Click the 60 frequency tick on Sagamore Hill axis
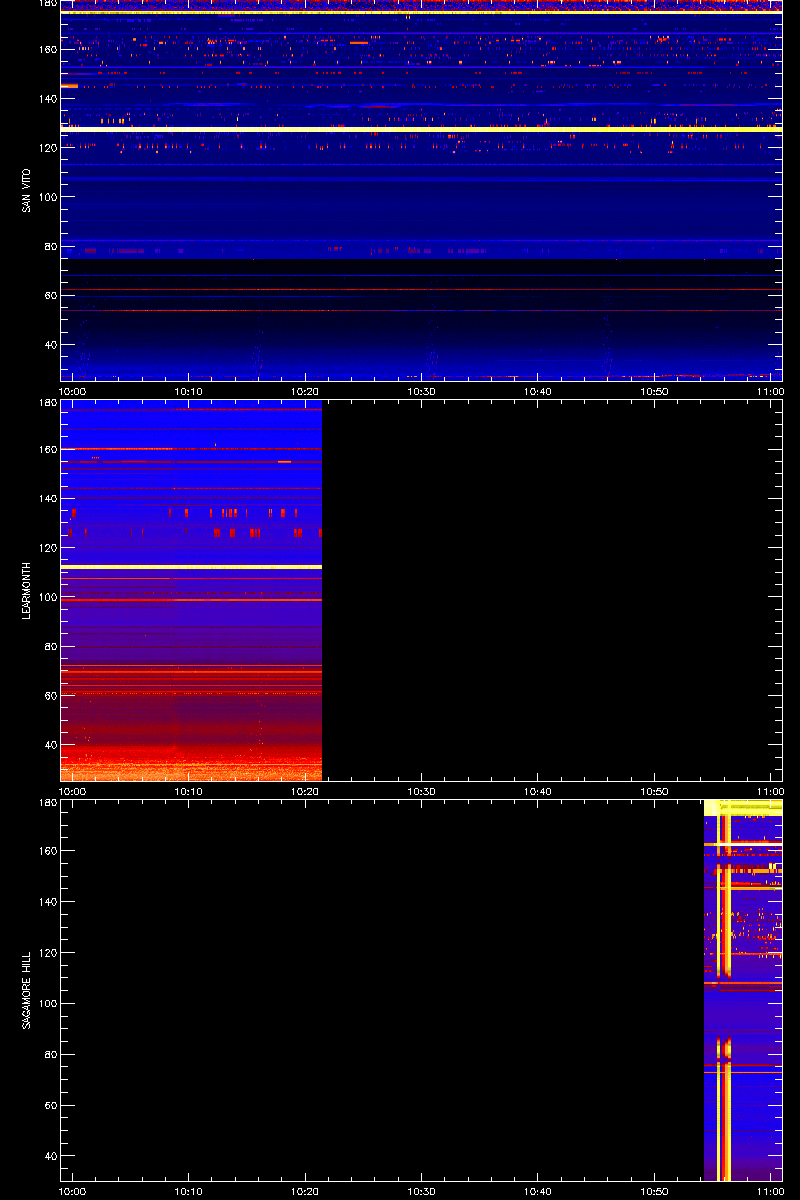The width and height of the screenshot is (800, 1200). (50, 1105)
